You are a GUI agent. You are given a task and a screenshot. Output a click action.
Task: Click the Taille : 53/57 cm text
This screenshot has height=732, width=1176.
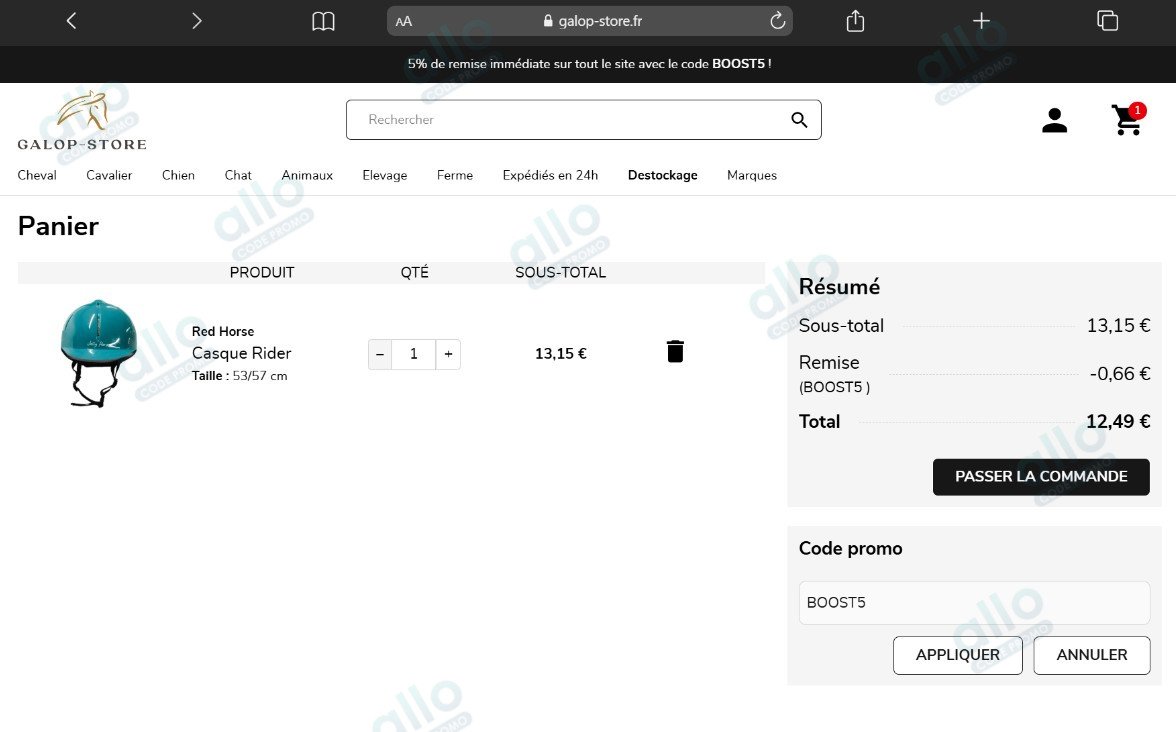(239, 376)
